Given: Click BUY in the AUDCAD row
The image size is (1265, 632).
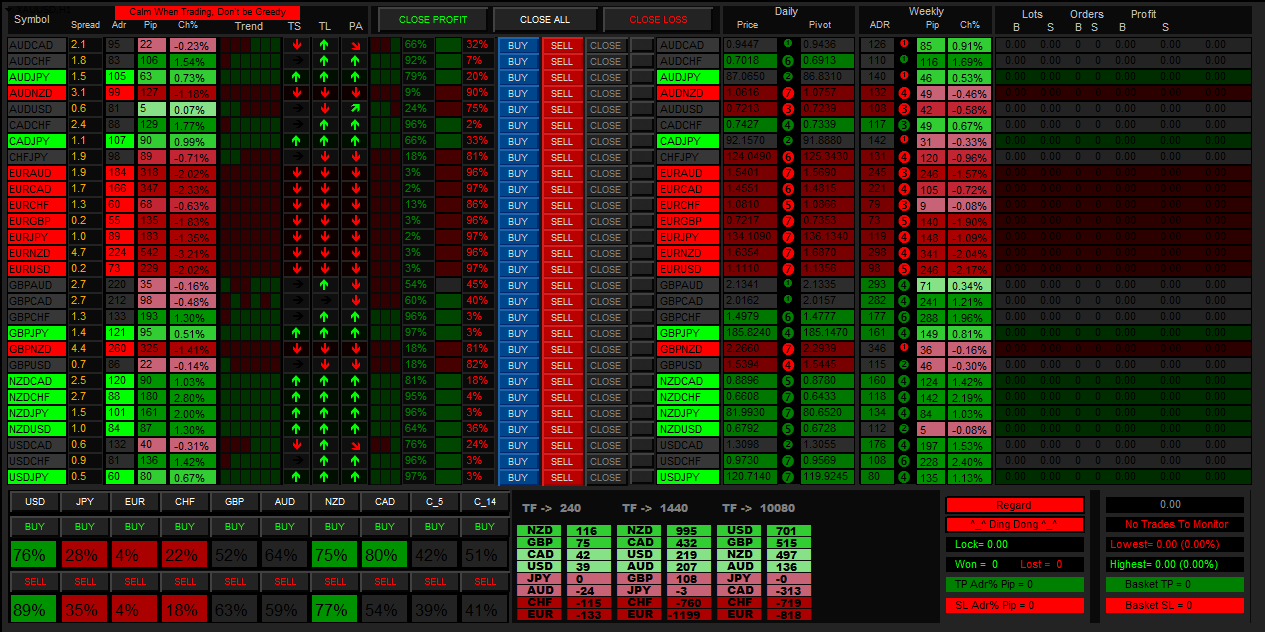Looking at the screenshot, I should (518, 45).
